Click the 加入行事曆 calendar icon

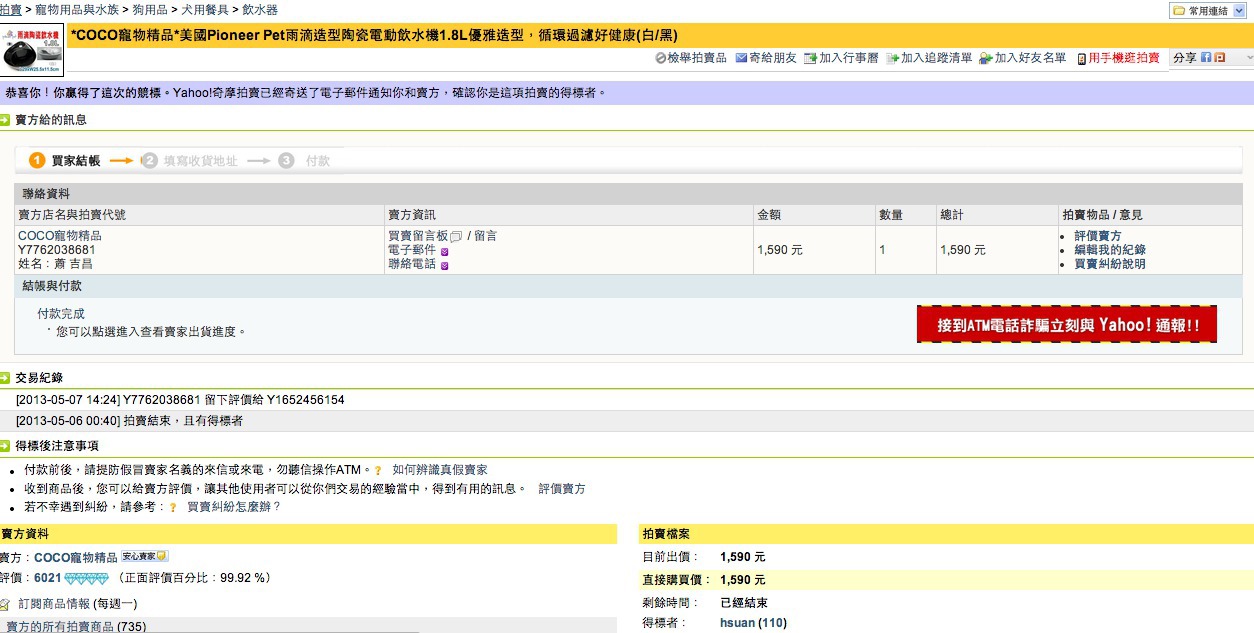pyautogui.click(x=810, y=58)
